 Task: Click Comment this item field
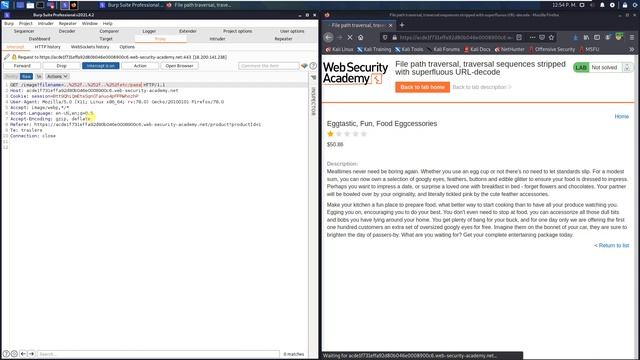pos(269,66)
